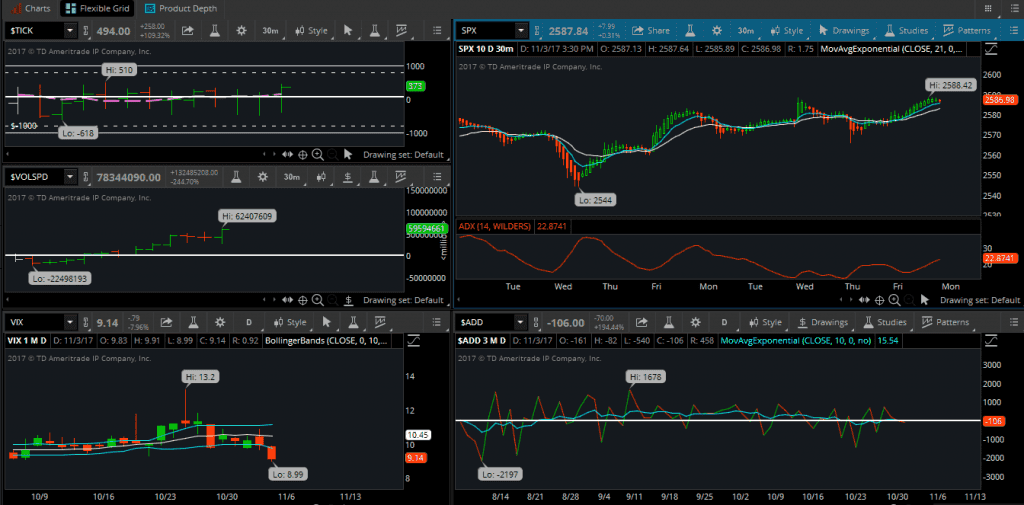Screen dimensions: 1024x505
Task: Zoom in using magnifier below $TICK chart
Action: click(317, 155)
